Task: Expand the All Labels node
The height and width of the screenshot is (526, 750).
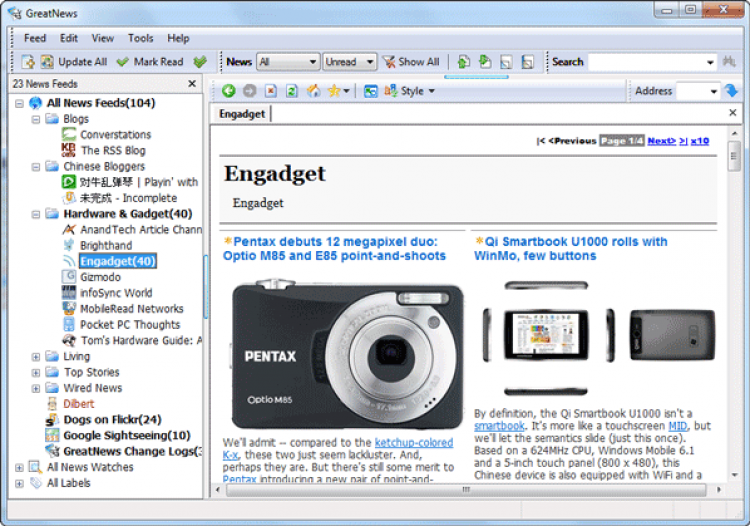Action: point(19,483)
